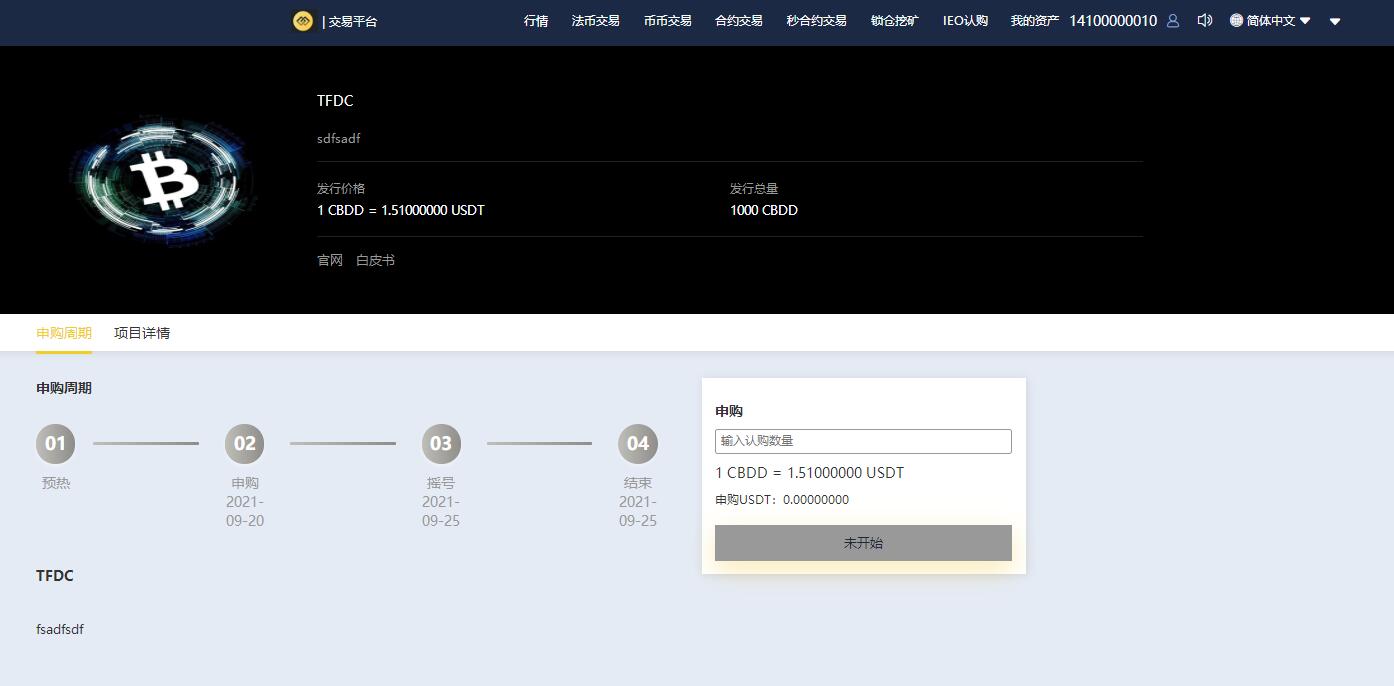Screen dimensions: 1394x686
Task: Click the TFDC project title in banner
Action: (335, 101)
